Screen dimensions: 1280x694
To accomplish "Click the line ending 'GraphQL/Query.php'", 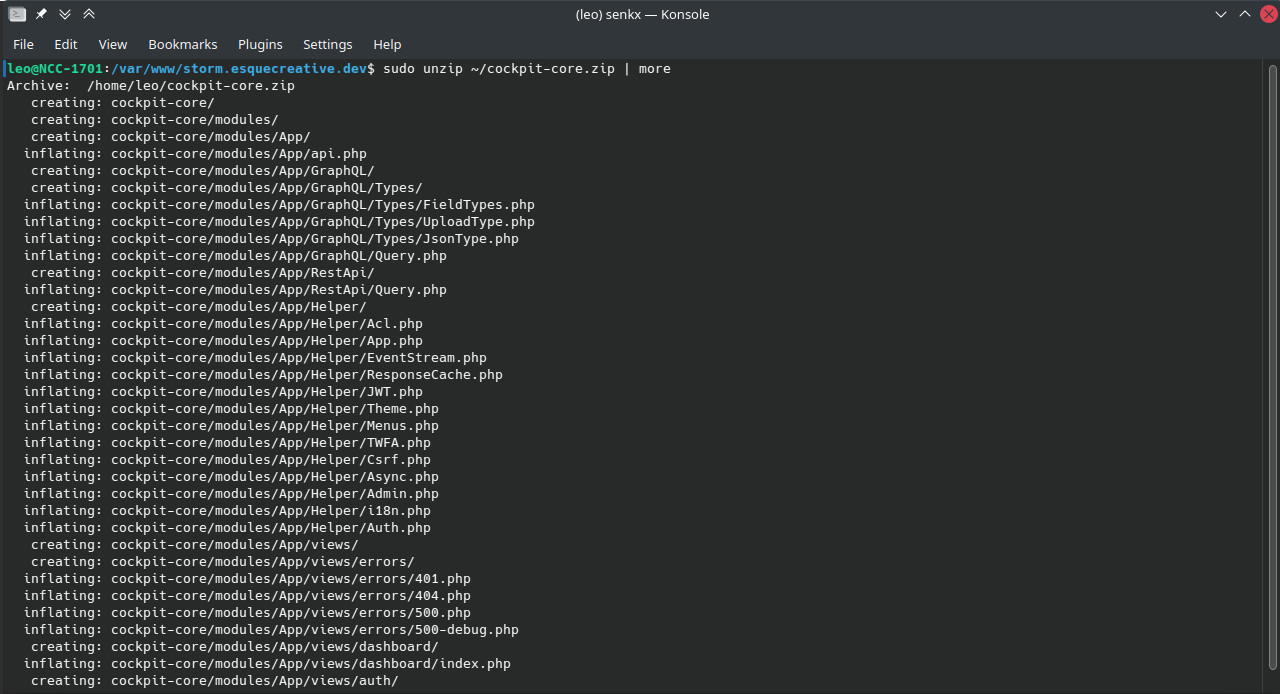I will click(x=235, y=256).
